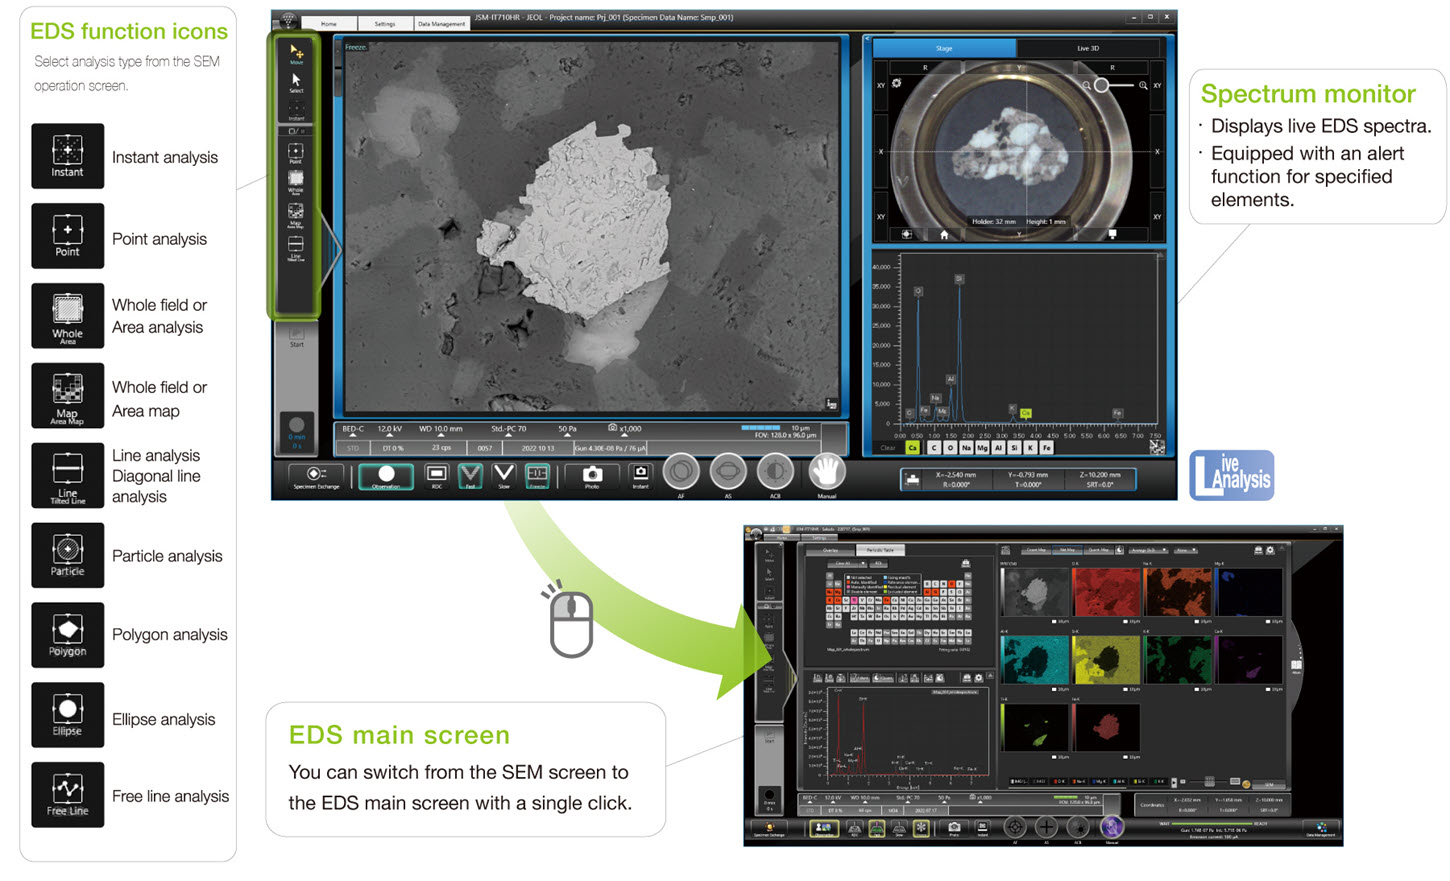Toggle the Ca element alert button
Image resolution: width=1450 pixels, height=881 pixels.
[912, 448]
